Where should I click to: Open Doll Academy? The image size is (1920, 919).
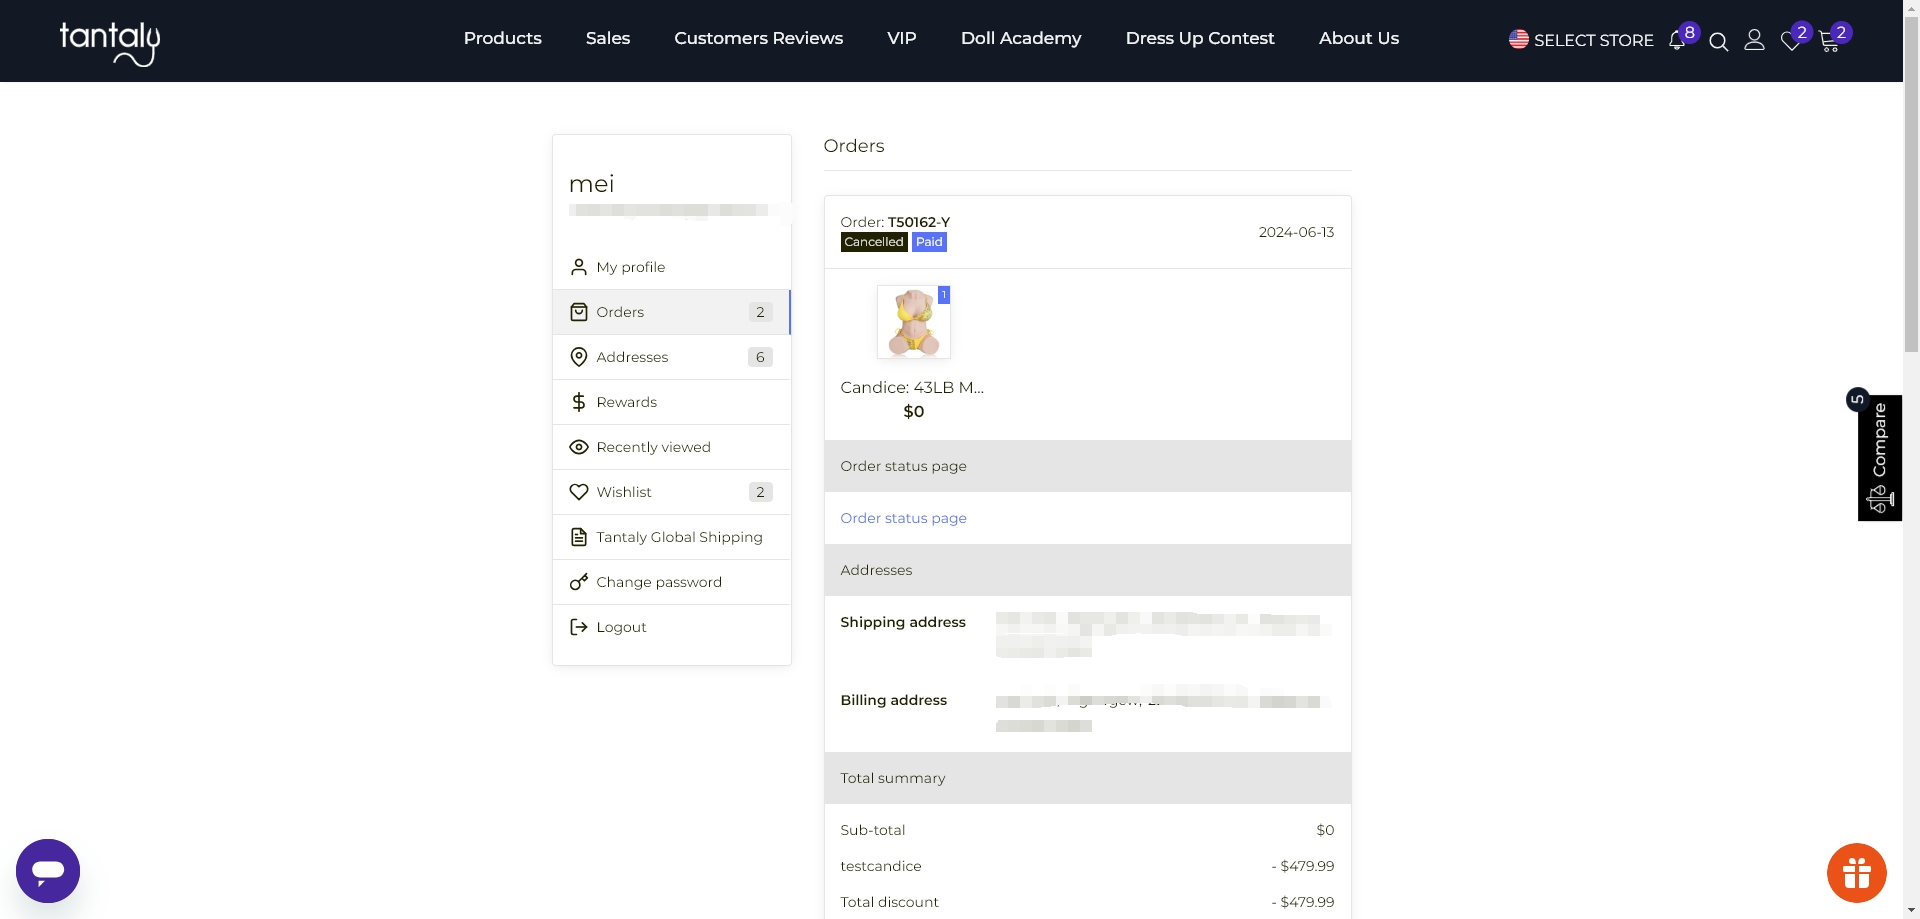[x=1021, y=38]
